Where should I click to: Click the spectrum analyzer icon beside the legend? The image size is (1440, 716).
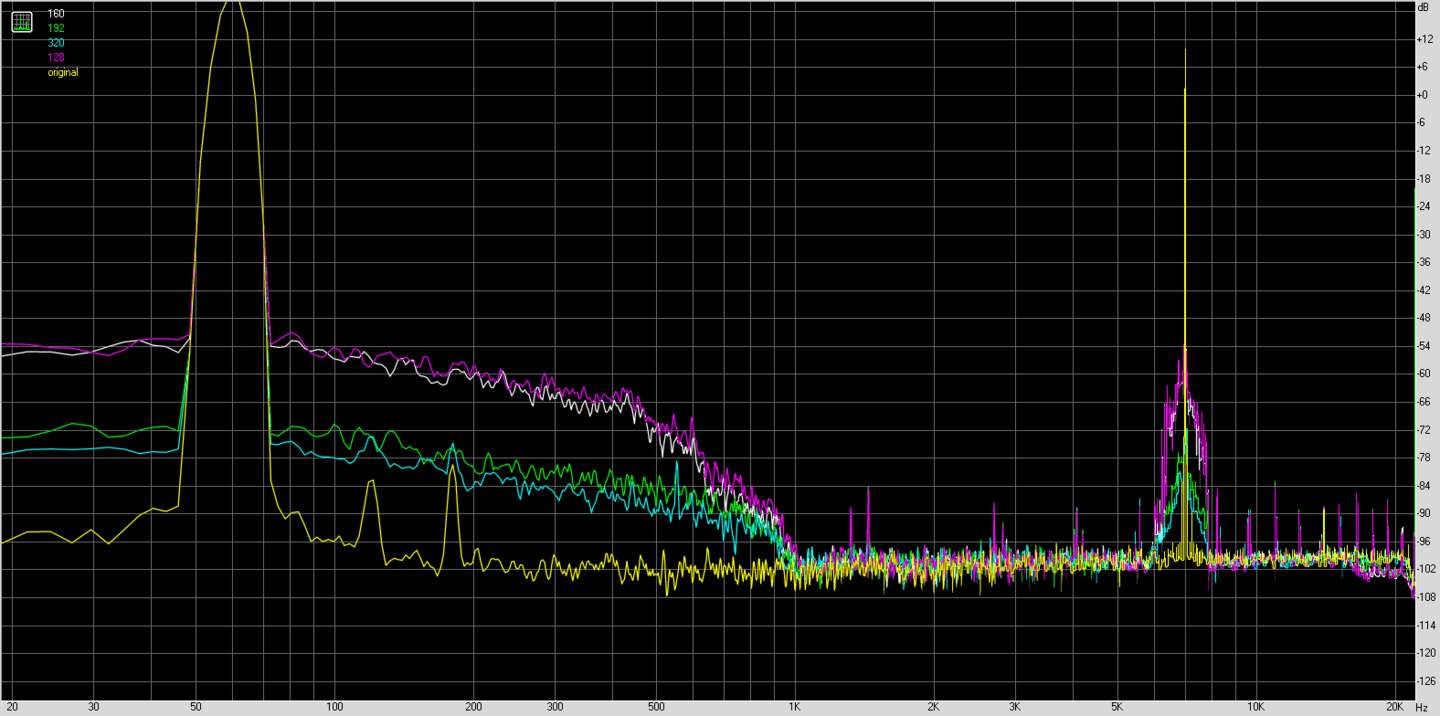coord(21,21)
